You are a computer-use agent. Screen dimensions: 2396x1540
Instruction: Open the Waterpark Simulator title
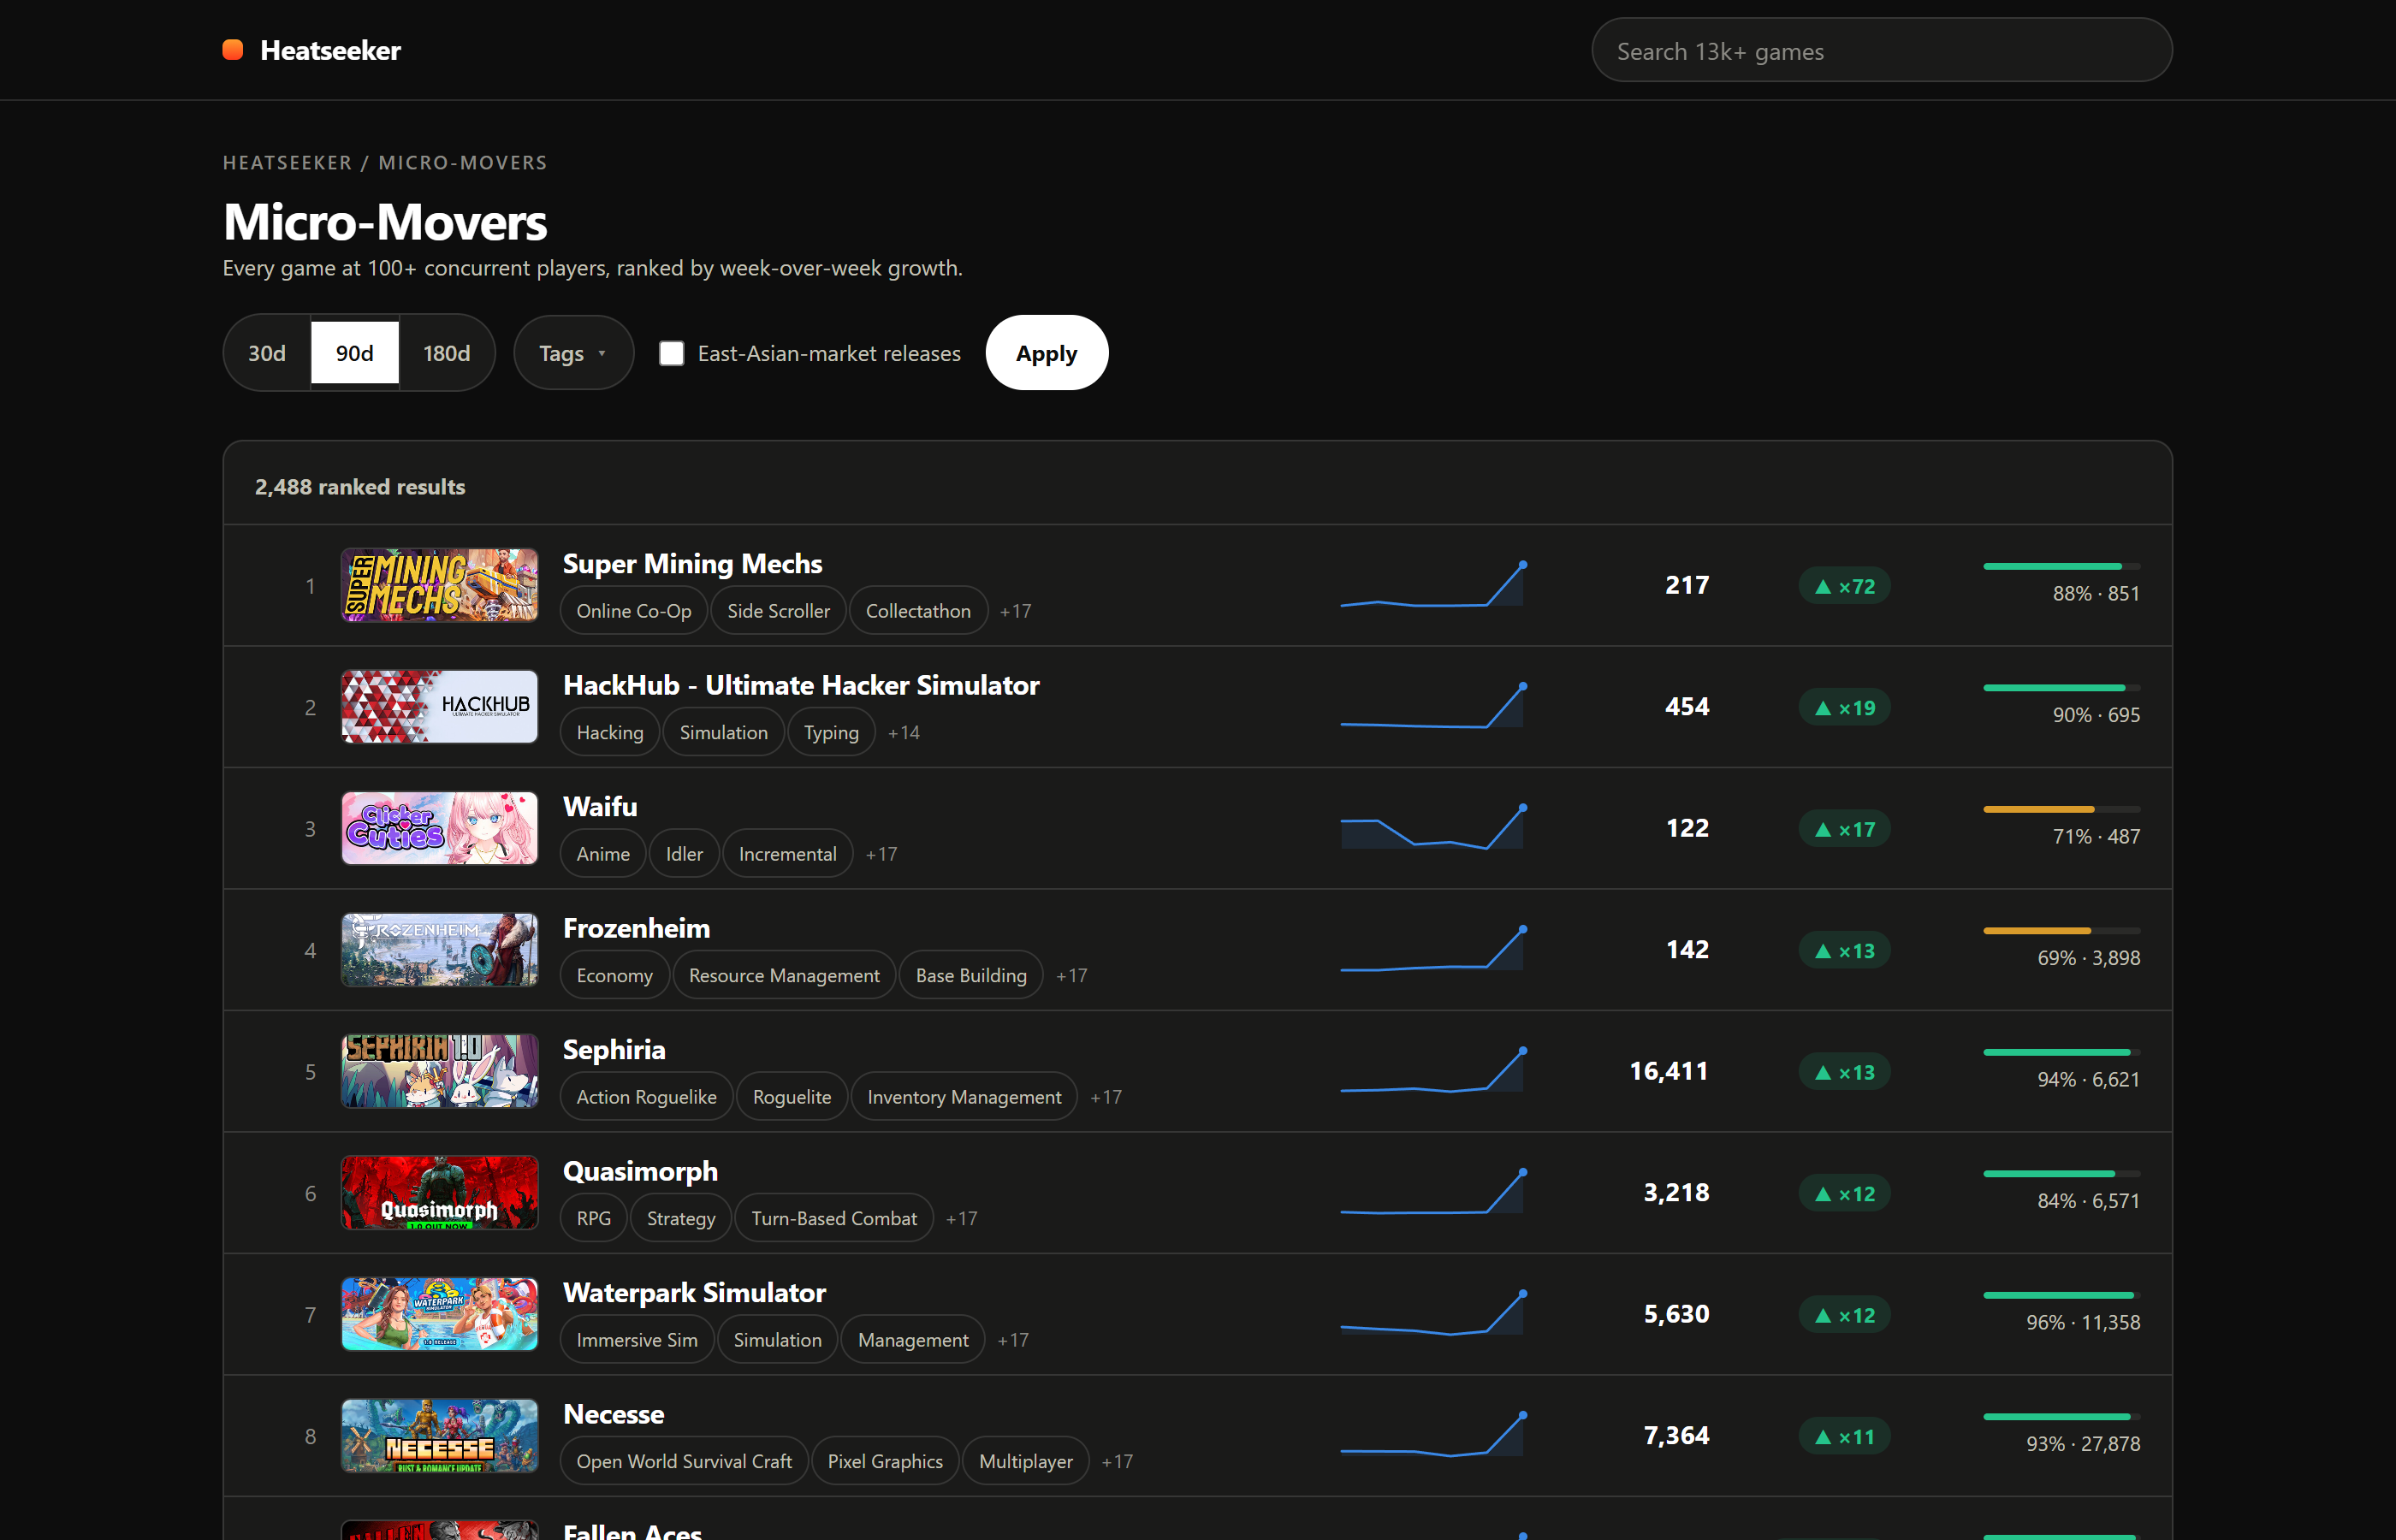(694, 1293)
